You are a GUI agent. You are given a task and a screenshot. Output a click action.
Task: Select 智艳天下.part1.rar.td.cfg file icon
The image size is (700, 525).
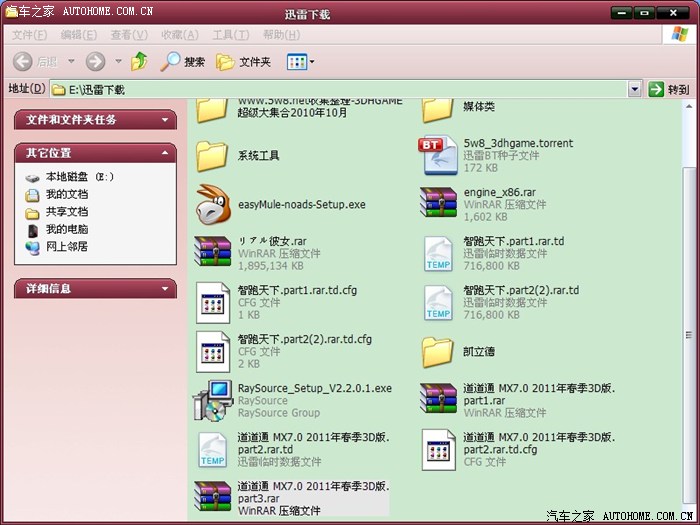point(213,303)
